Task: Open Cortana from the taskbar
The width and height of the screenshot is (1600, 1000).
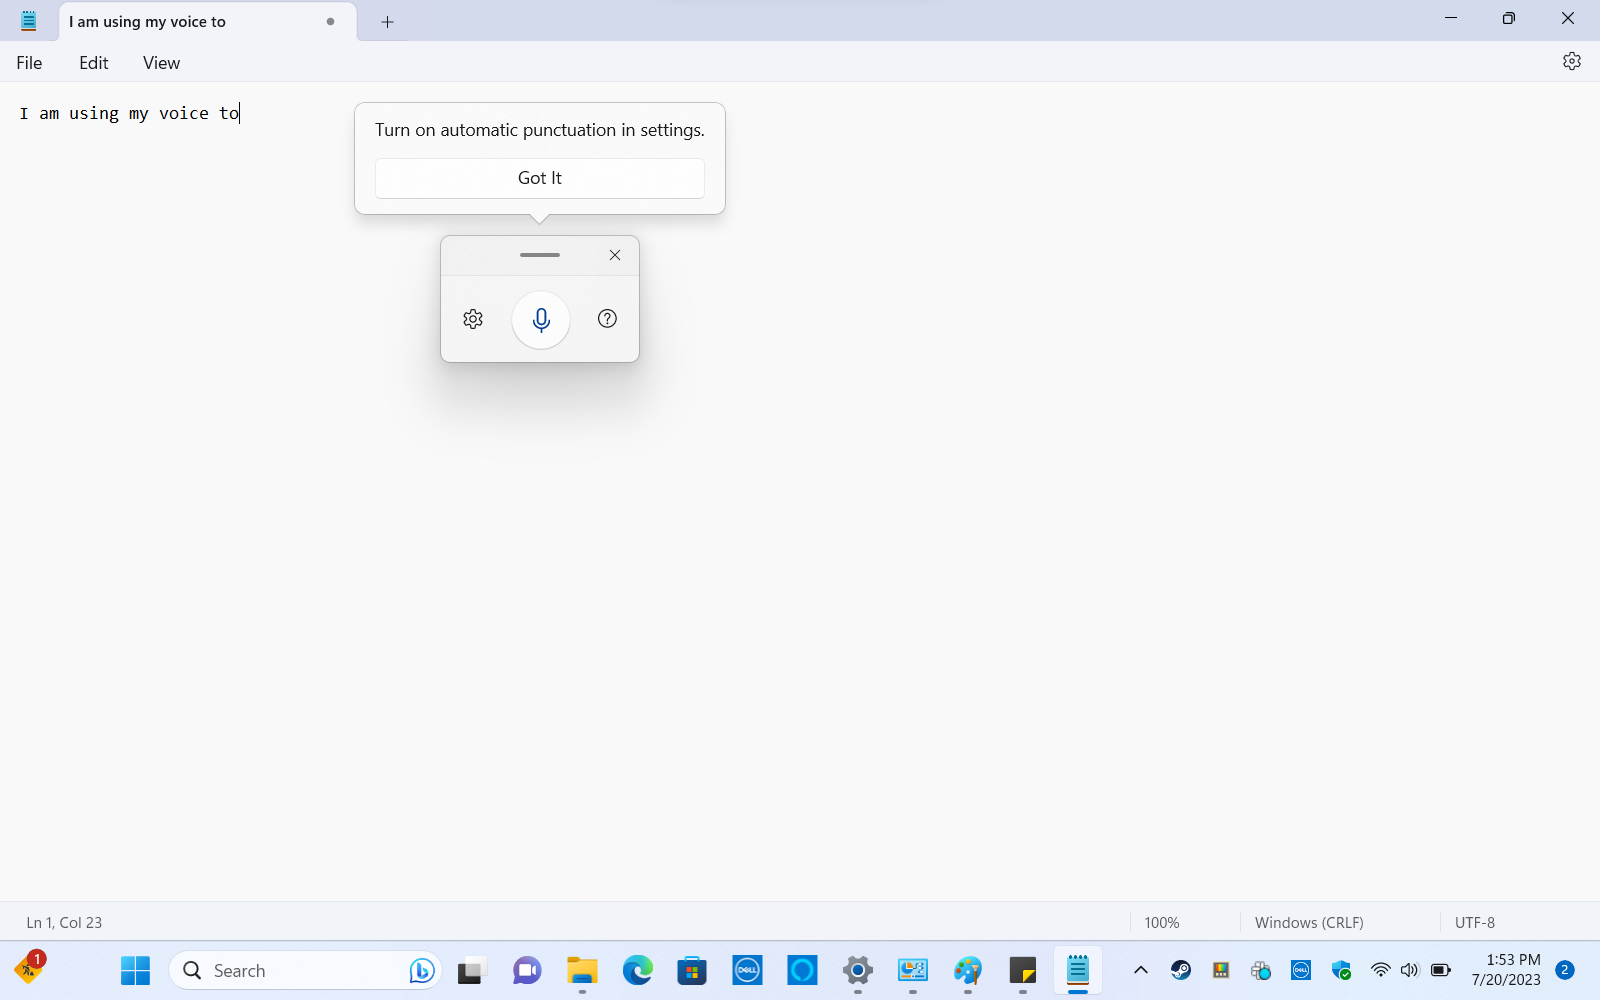Action: point(802,971)
